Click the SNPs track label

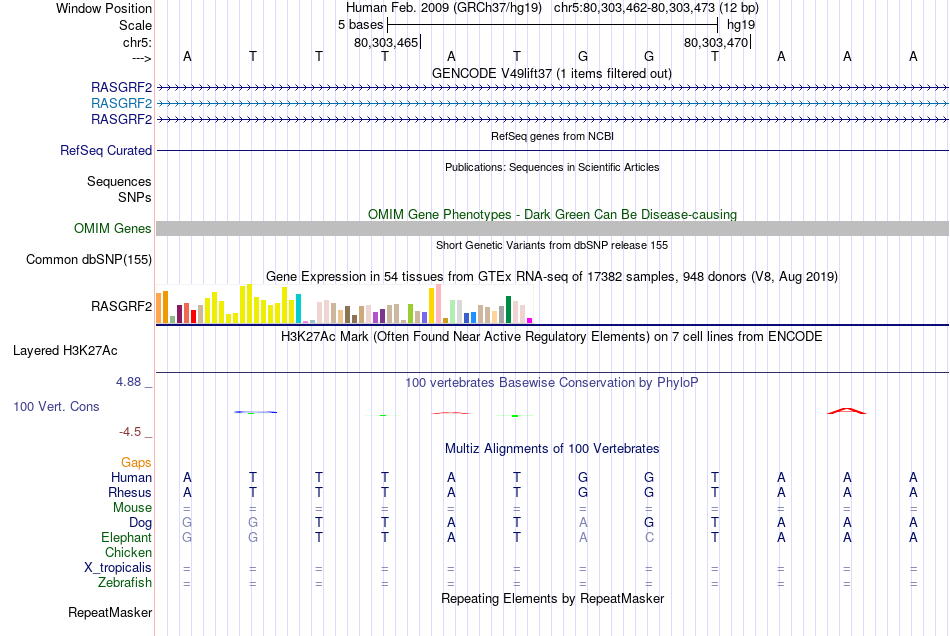(x=135, y=197)
